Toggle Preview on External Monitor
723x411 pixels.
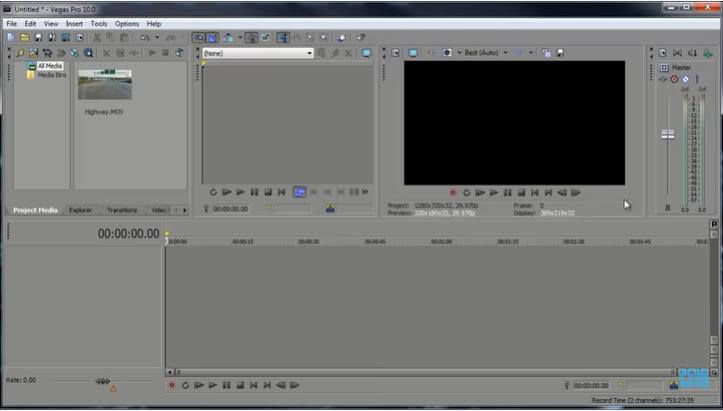coord(413,53)
